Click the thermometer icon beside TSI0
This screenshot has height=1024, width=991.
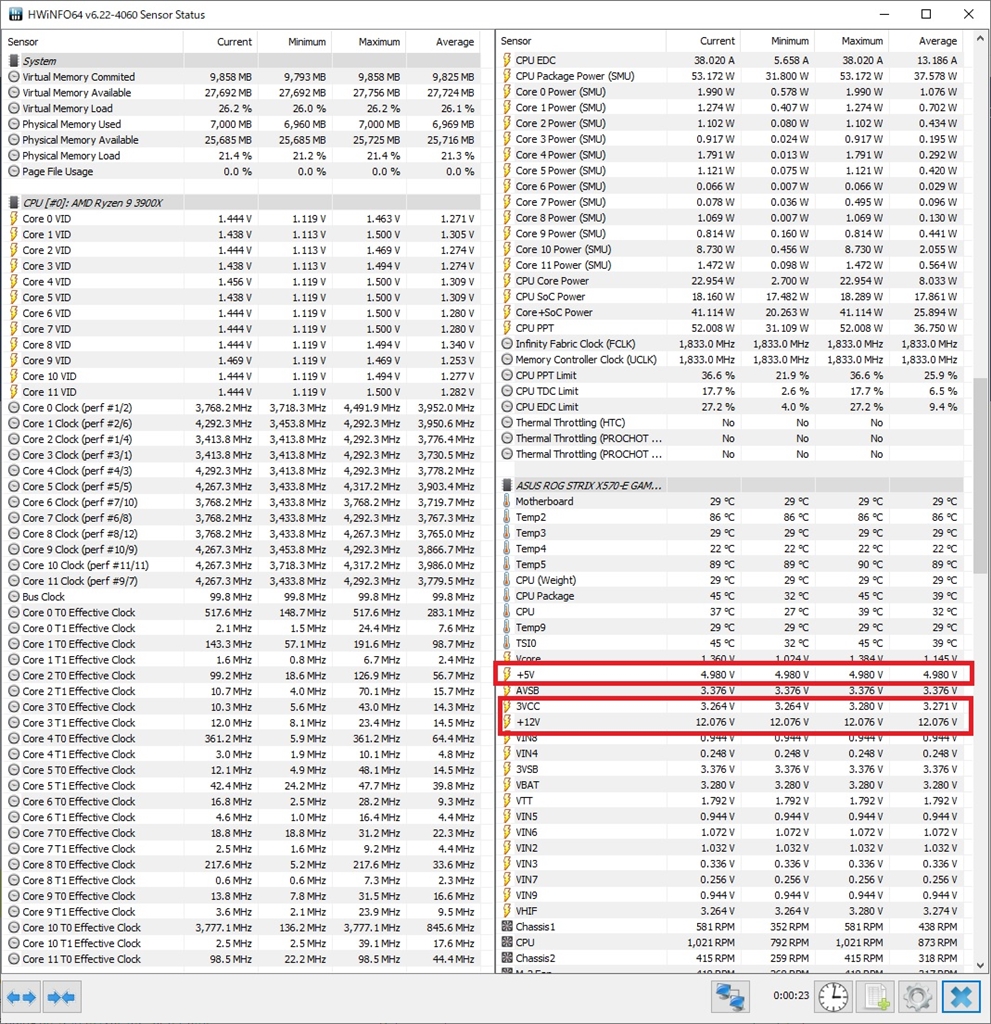[x=507, y=643]
